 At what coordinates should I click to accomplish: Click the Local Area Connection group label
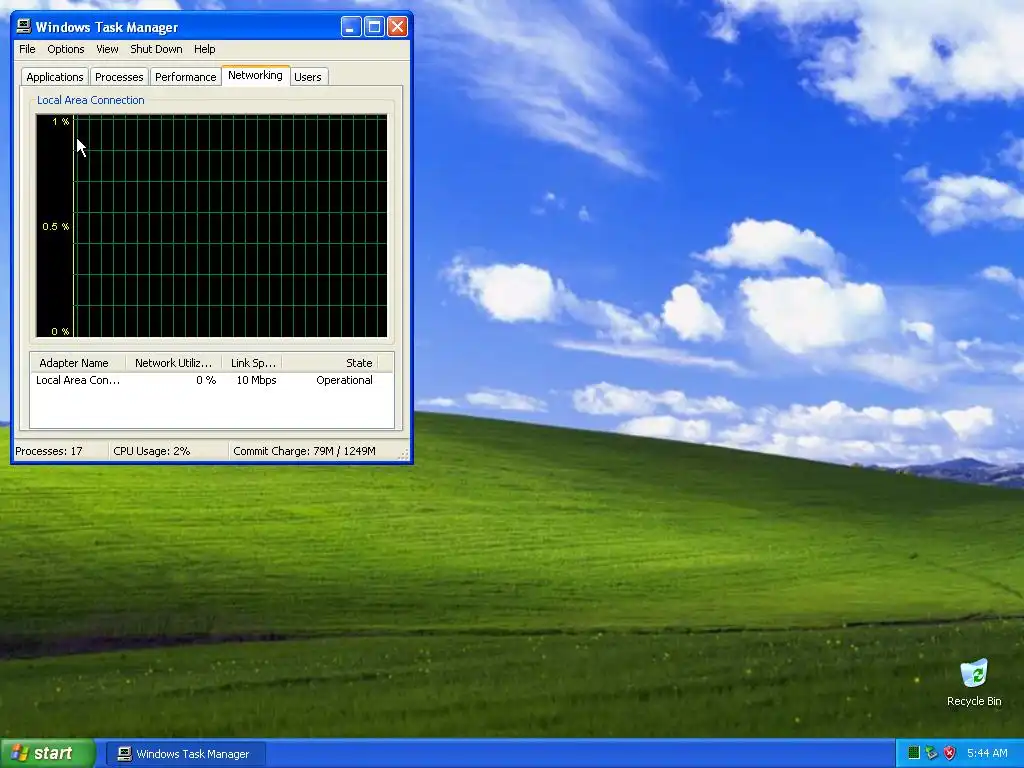pyautogui.click(x=91, y=100)
